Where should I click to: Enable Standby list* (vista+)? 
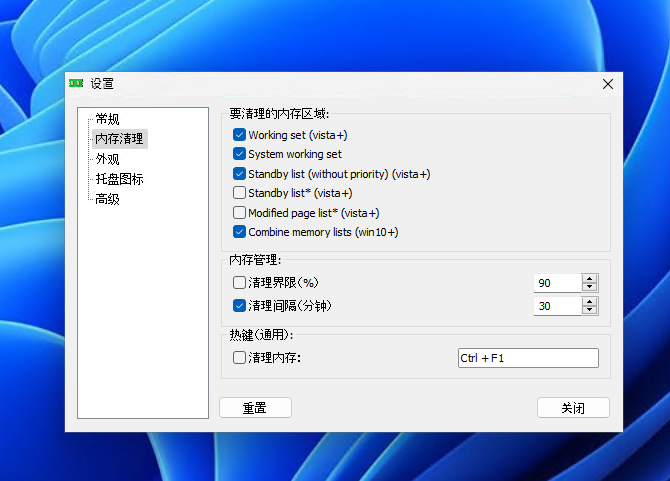click(x=239, y=193)
